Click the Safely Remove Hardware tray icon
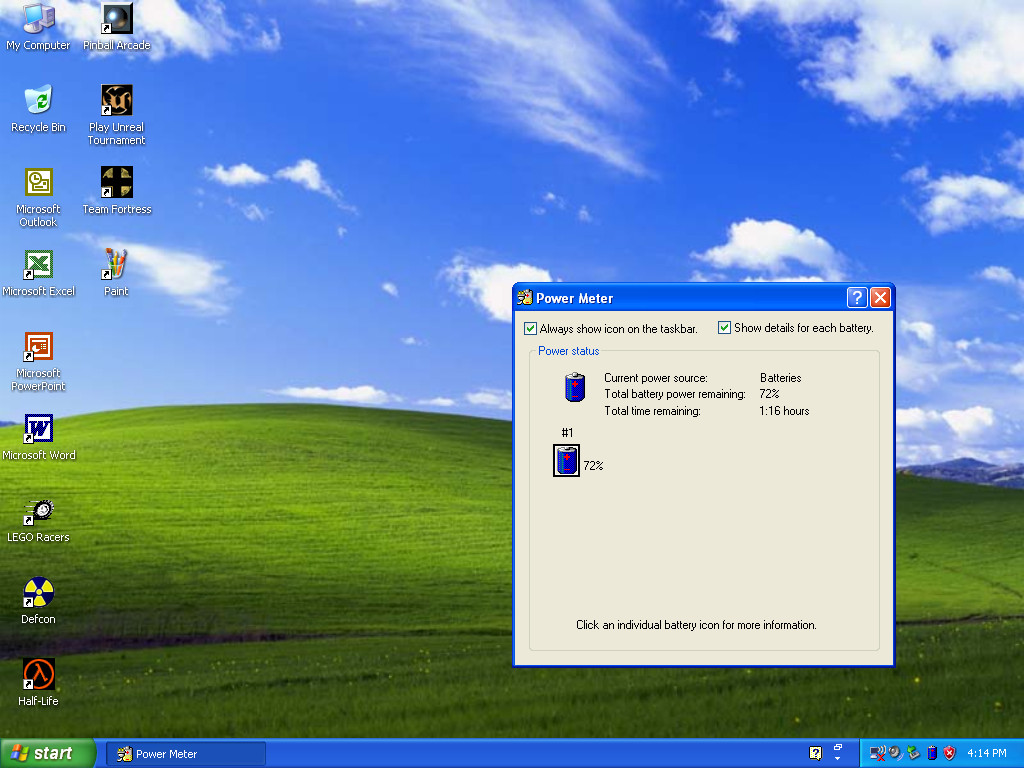The image size is (1024, 768). [914, 753]
